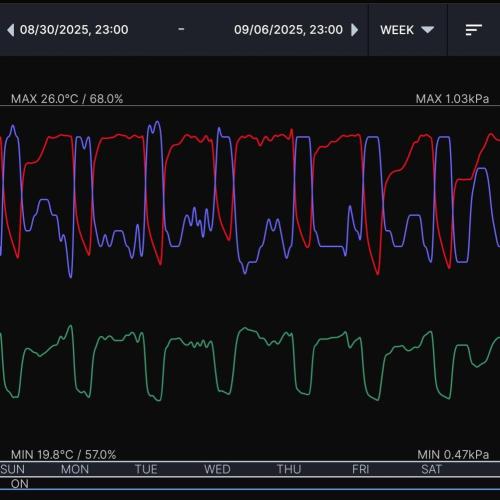This screenshot has width=500, height=500.
Task: Open the WEEK range dropdown
Action: [407, 30]
